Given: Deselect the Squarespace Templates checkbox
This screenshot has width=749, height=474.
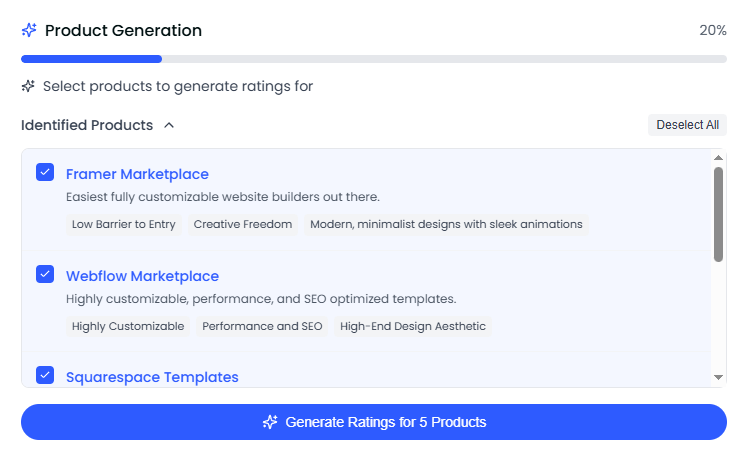Looking at the screenshot, I should (x=45, y=375).
